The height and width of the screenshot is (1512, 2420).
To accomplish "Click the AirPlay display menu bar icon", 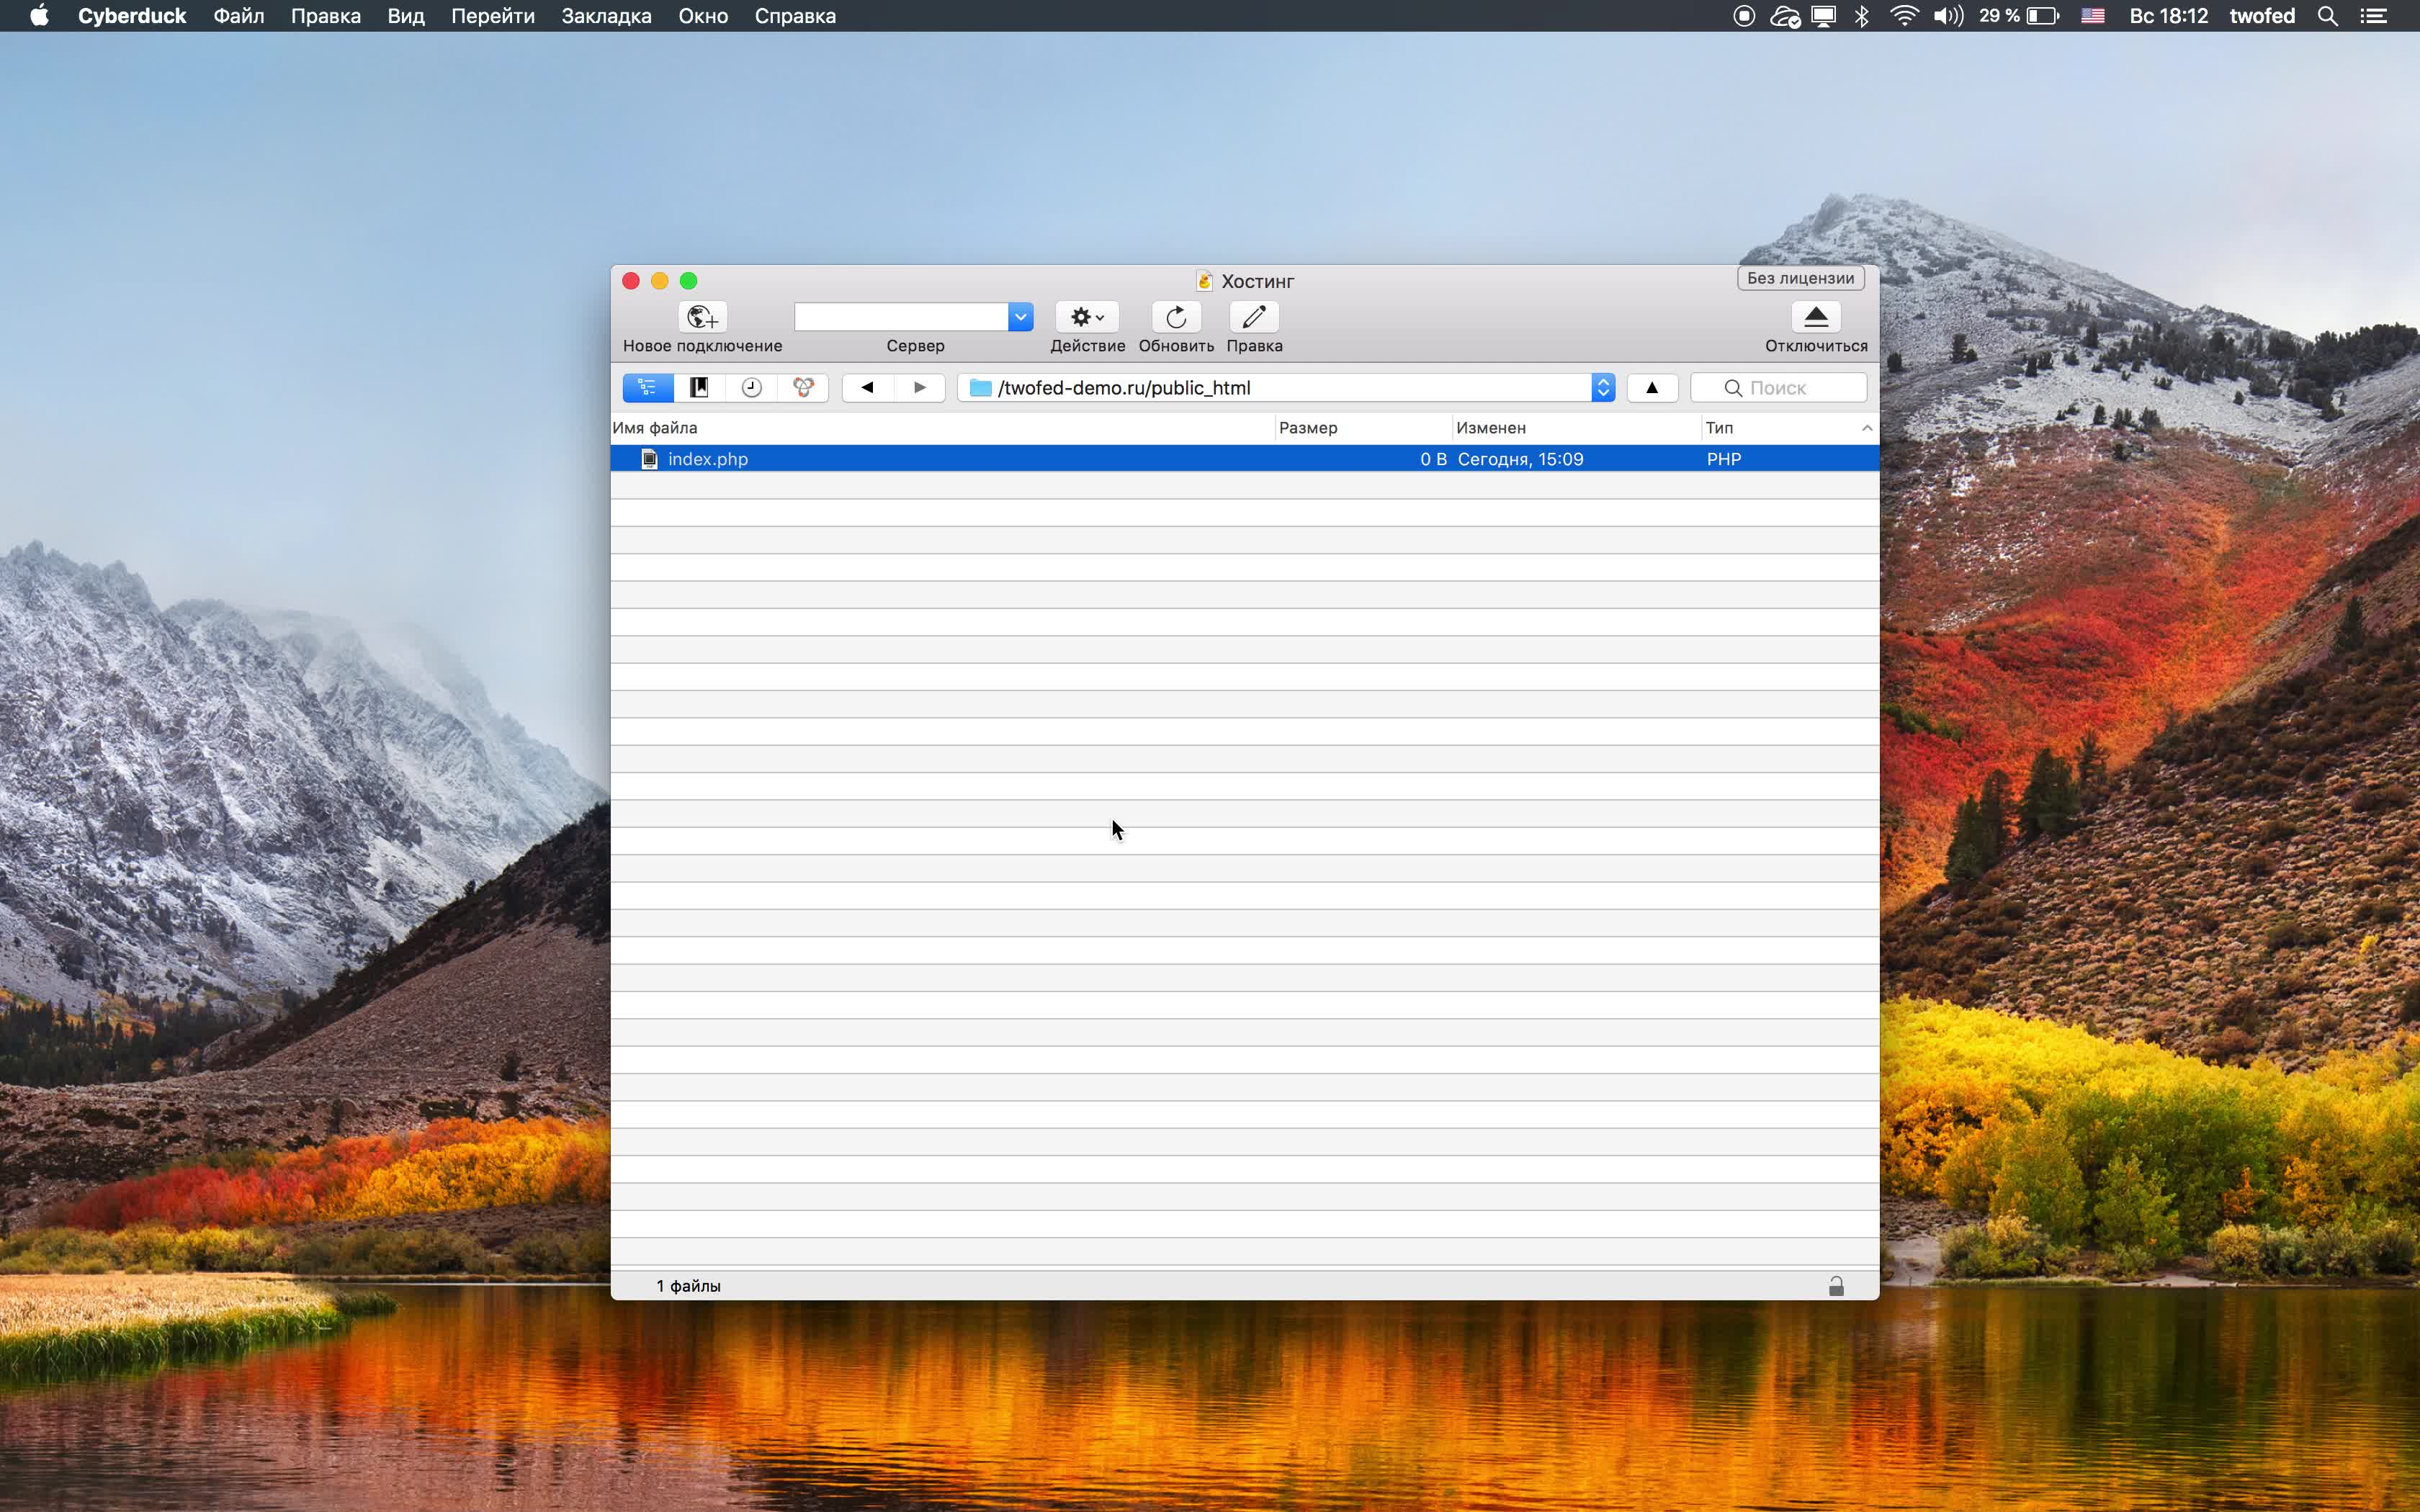I will coord(1824,16).
